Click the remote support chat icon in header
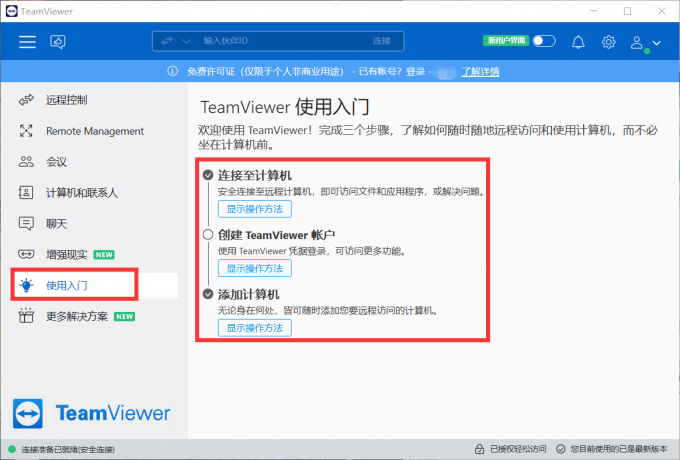 58,42
